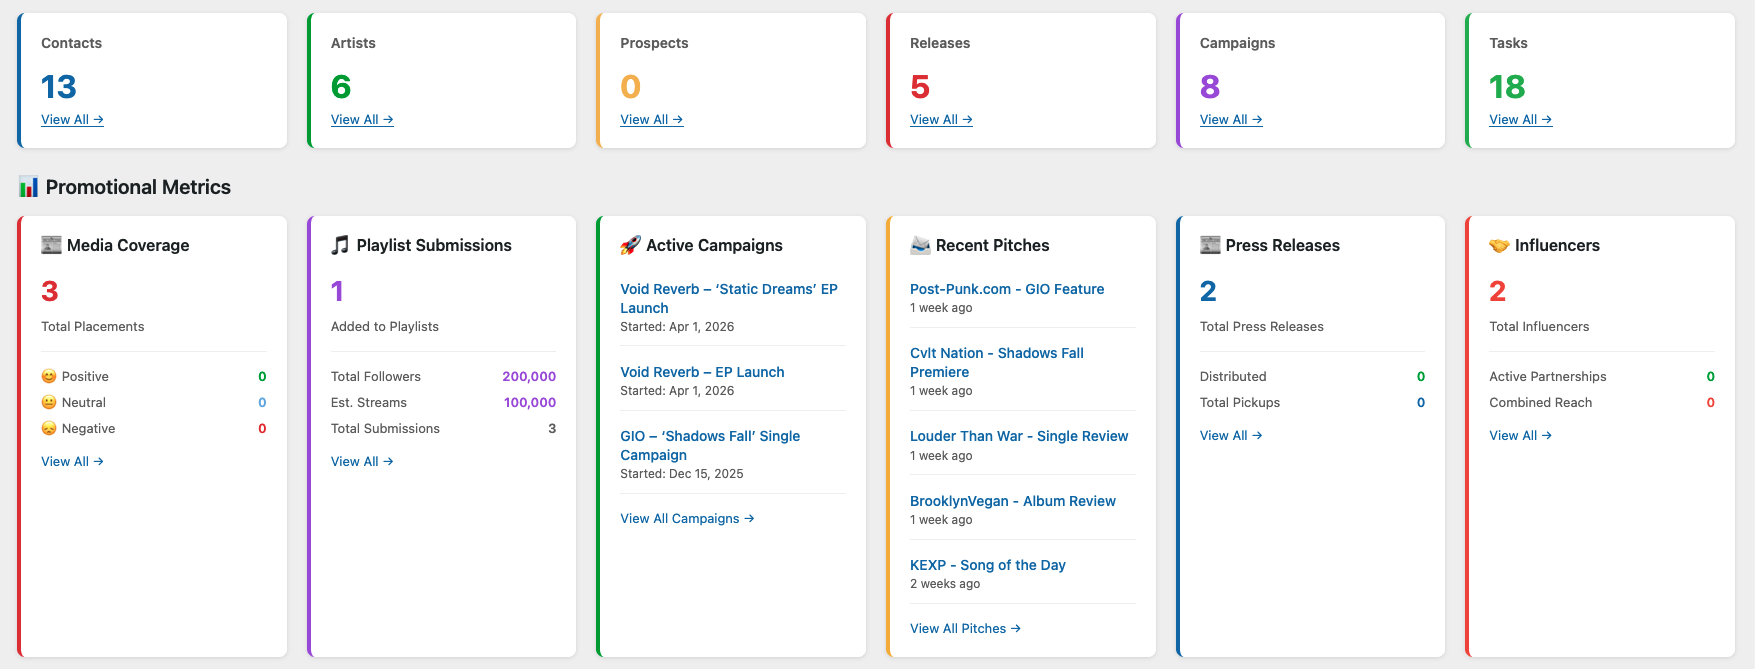
Task: Go to View All under Releases
Action: coord(941,120)
